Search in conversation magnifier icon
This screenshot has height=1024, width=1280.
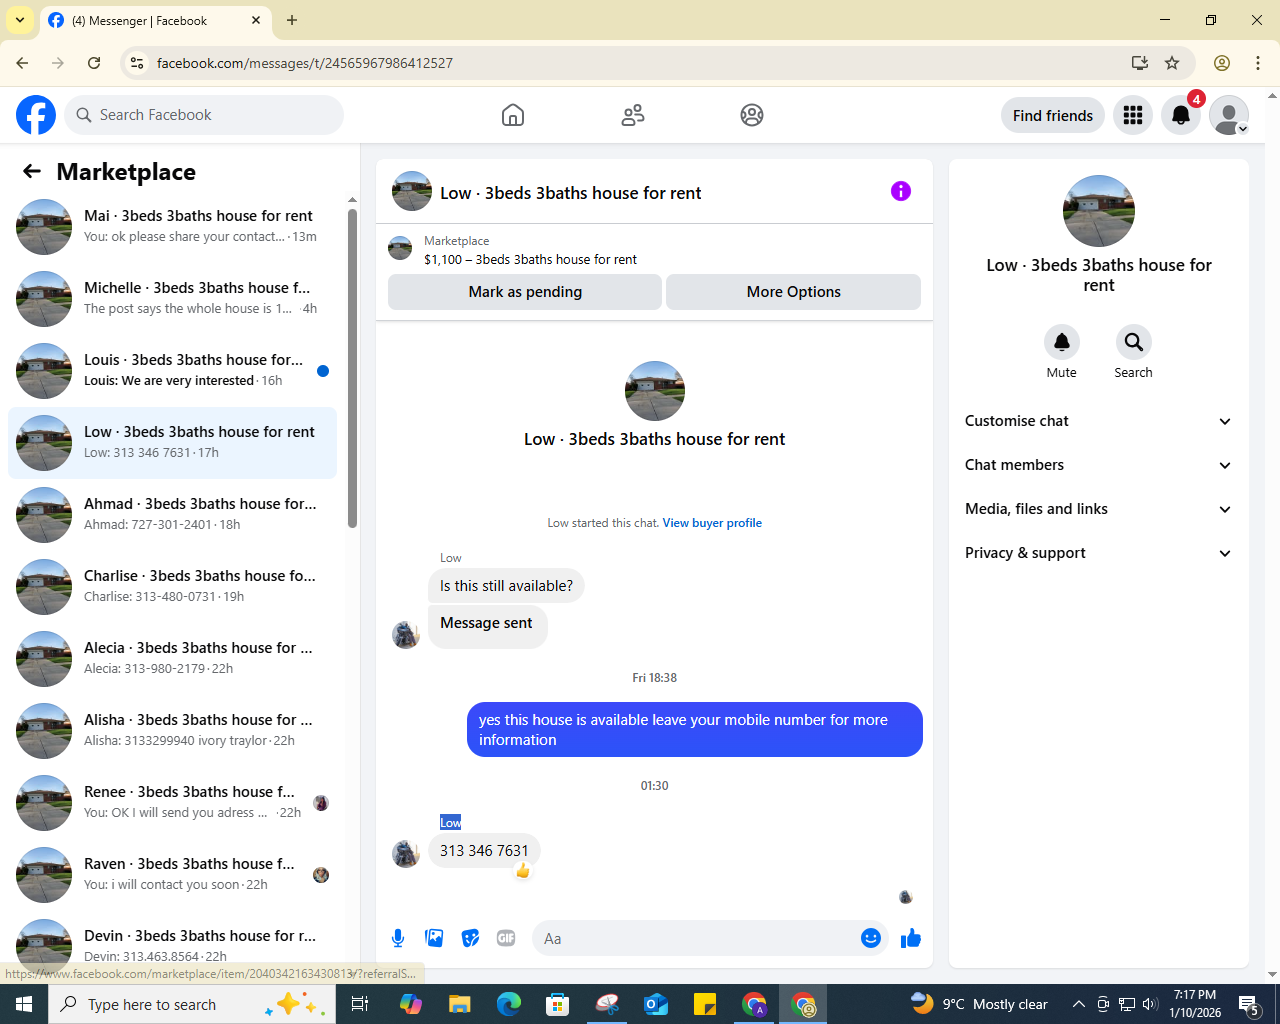(x=1134, y=342)
